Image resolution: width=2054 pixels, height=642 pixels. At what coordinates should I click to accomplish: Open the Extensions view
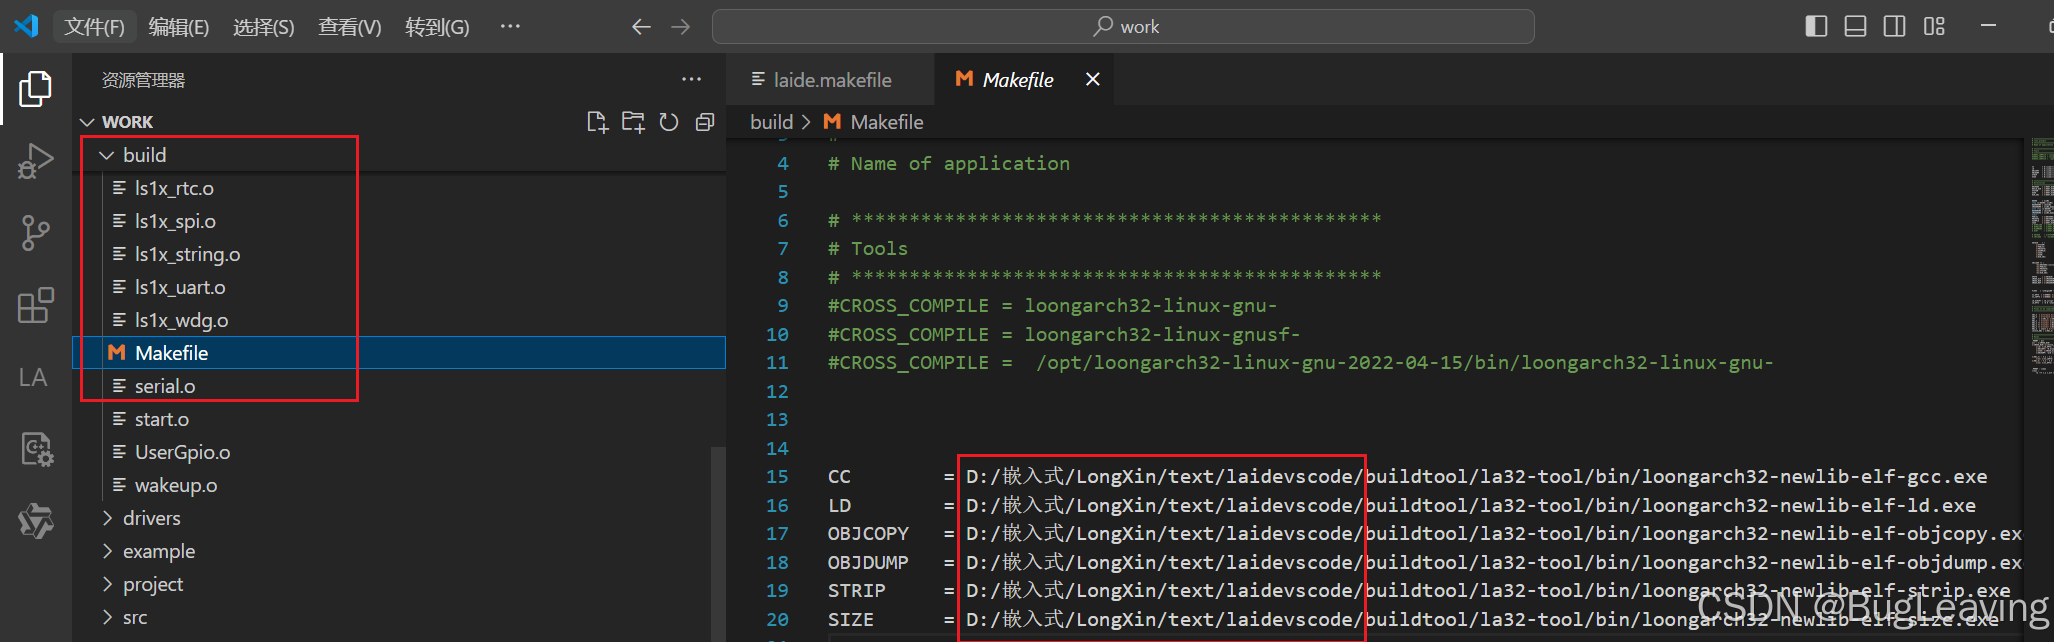[x=35, y=305]
